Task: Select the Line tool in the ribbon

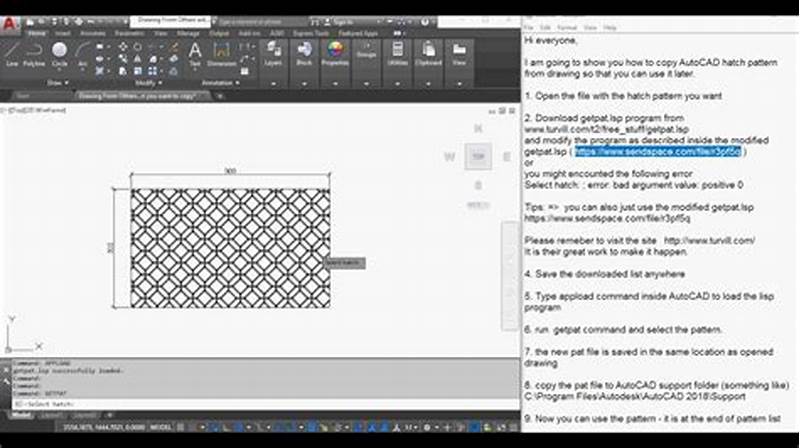Action: pos(12,55)
